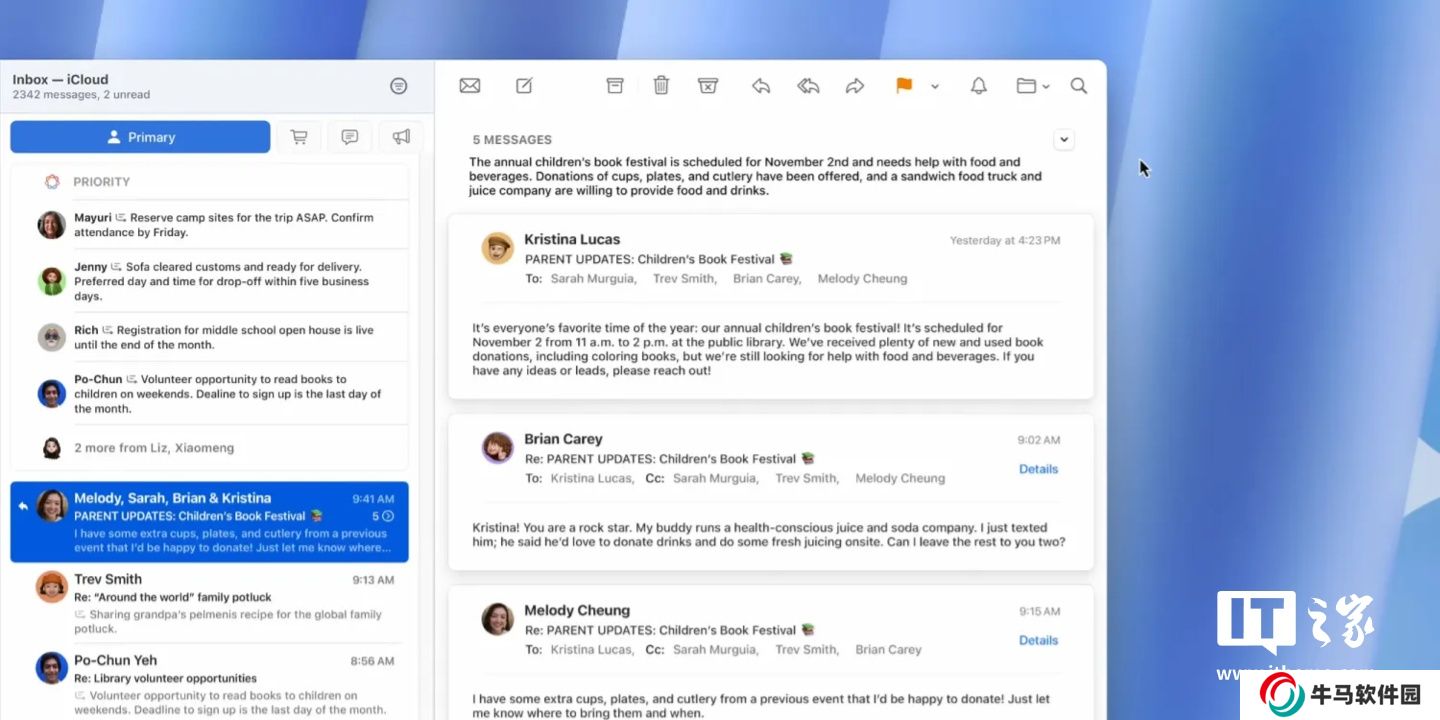Collapse the 5 messages summary chevron
Viewport: 1440px width, 720px height.
click(x=1064, y=140)
